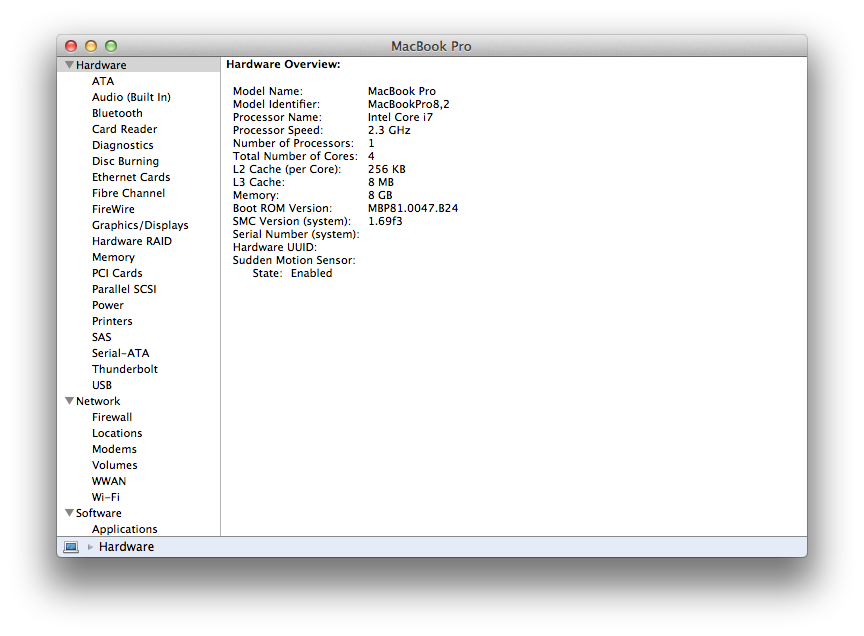The height and width of the screenshot is (636, 864).
Task: Click SMC version value 1.69f3
Action: point(385,221)
